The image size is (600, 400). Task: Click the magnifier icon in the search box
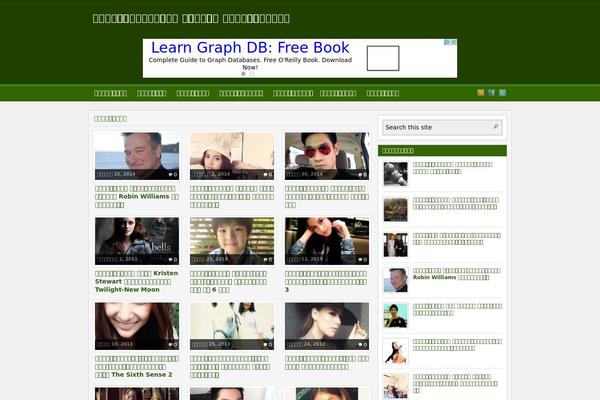[496, 127]
